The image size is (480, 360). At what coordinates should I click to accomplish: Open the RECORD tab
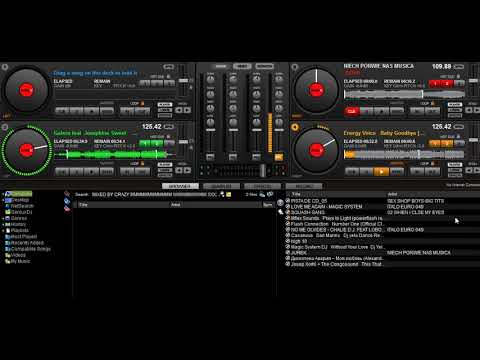tap(304, 186)
